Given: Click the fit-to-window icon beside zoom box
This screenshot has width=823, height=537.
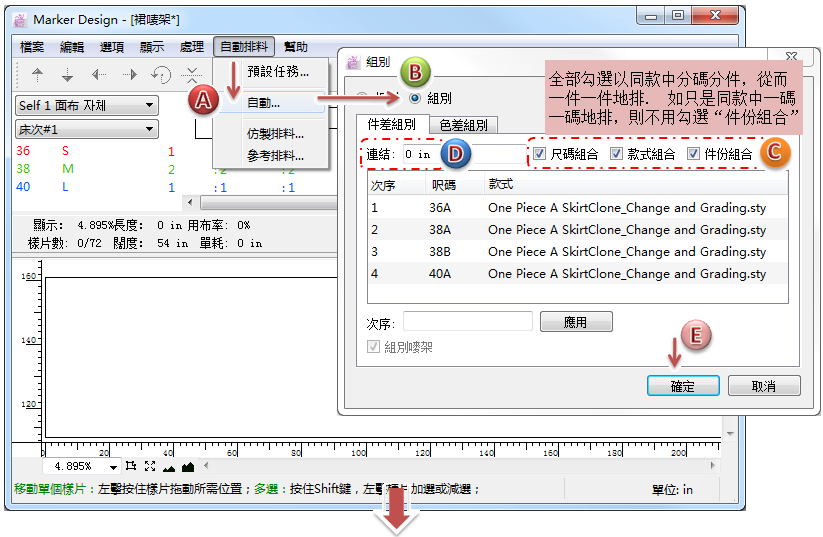Looking at the screenshot, I should pos(149,466).
